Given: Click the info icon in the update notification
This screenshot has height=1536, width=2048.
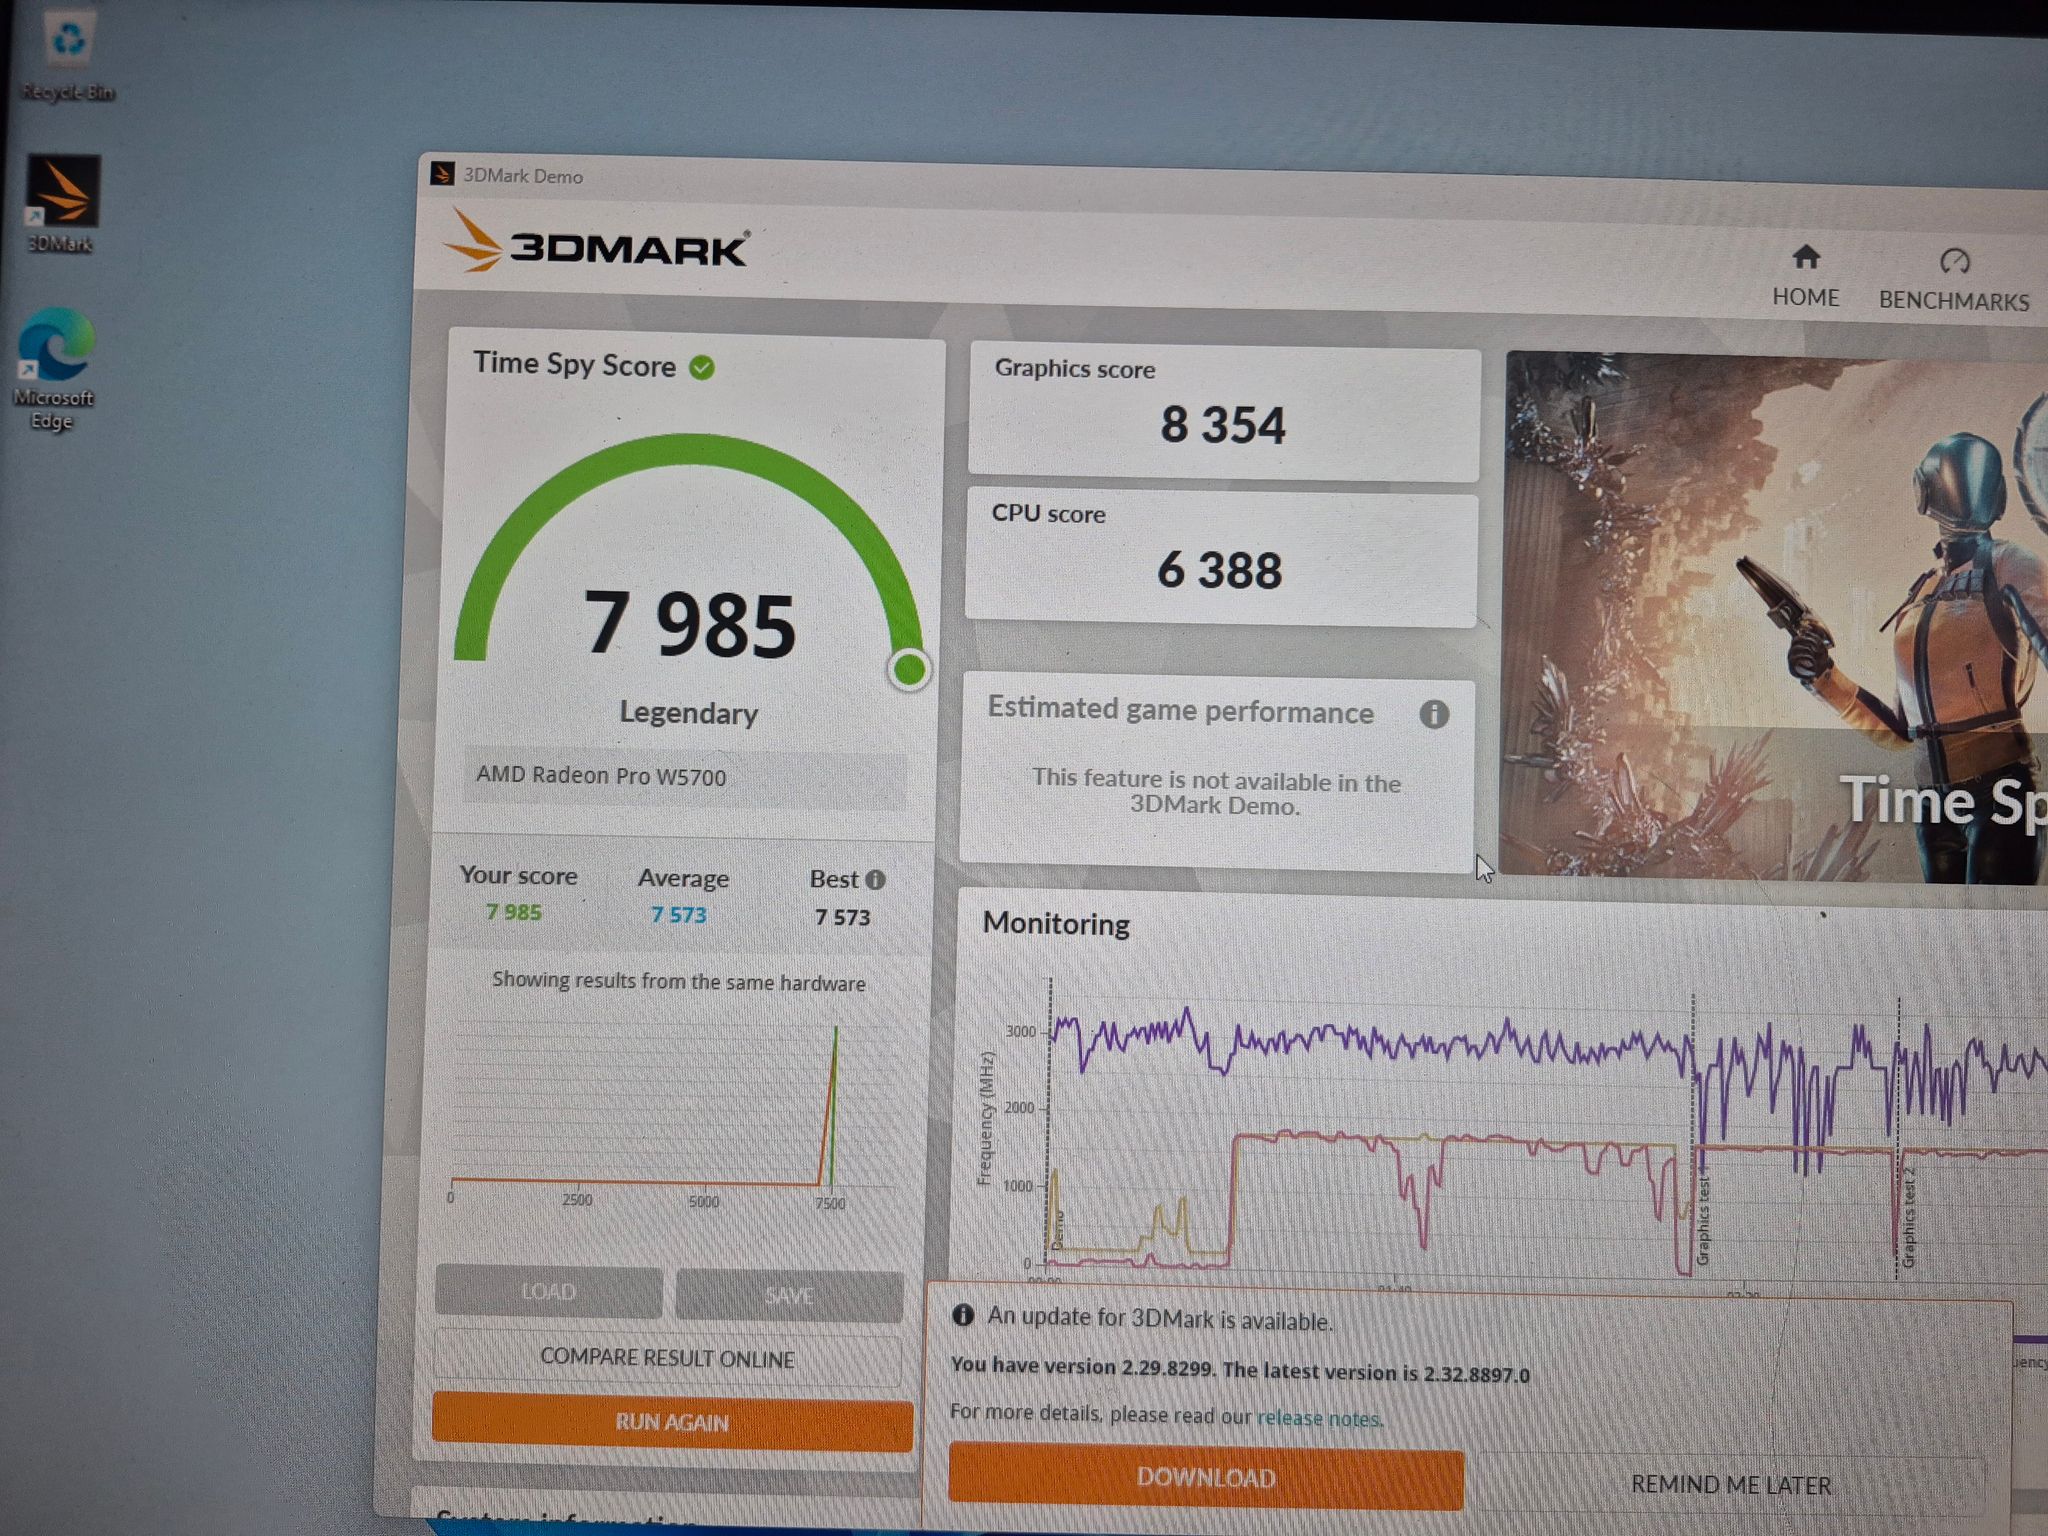Looking at the screenshot, I should coord(963,1315).
